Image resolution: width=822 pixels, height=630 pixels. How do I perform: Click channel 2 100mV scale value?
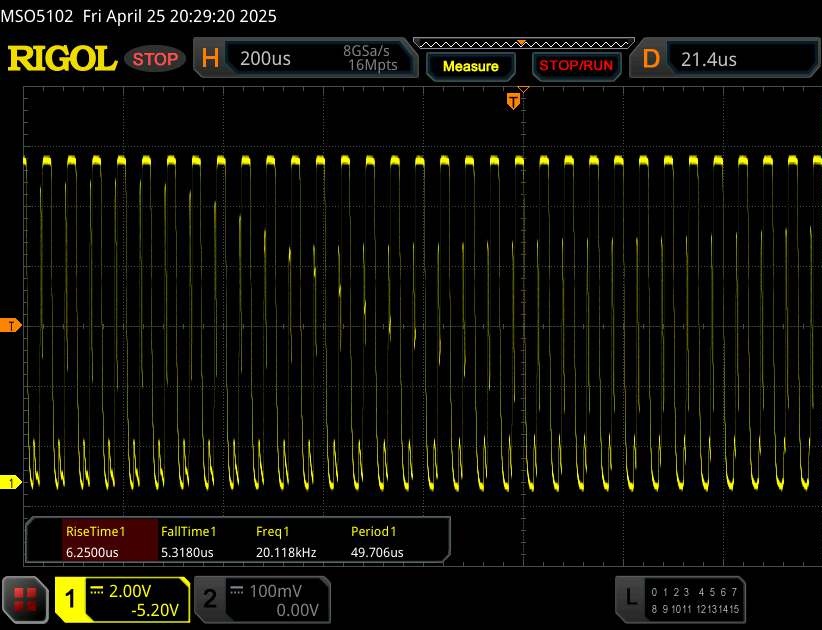point(275,591)
